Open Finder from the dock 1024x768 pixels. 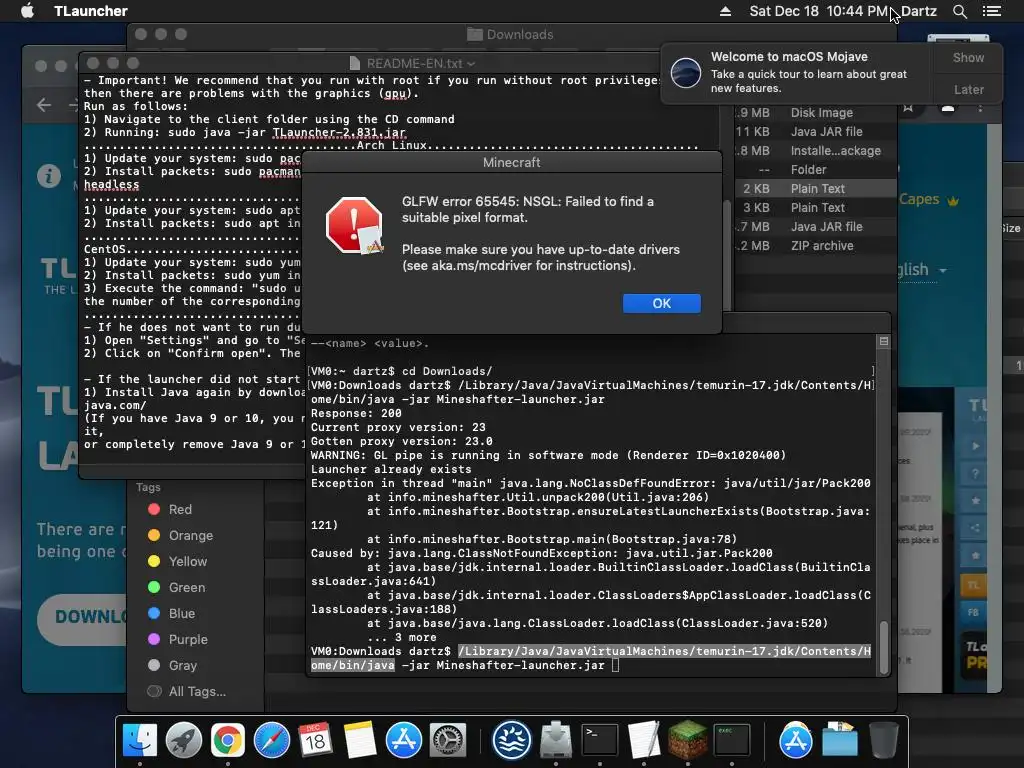click(x=140, y=741)
